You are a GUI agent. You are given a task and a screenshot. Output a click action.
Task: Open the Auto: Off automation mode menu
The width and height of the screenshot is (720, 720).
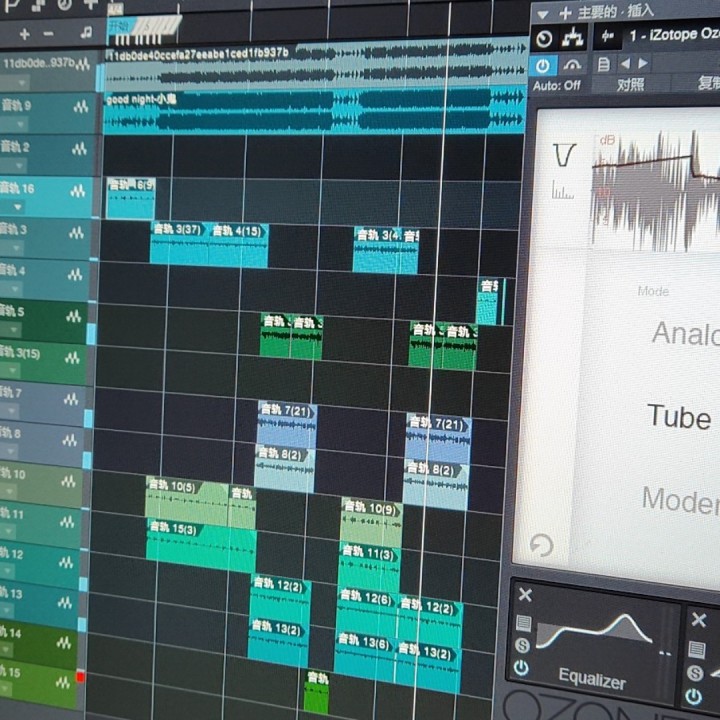556,86
